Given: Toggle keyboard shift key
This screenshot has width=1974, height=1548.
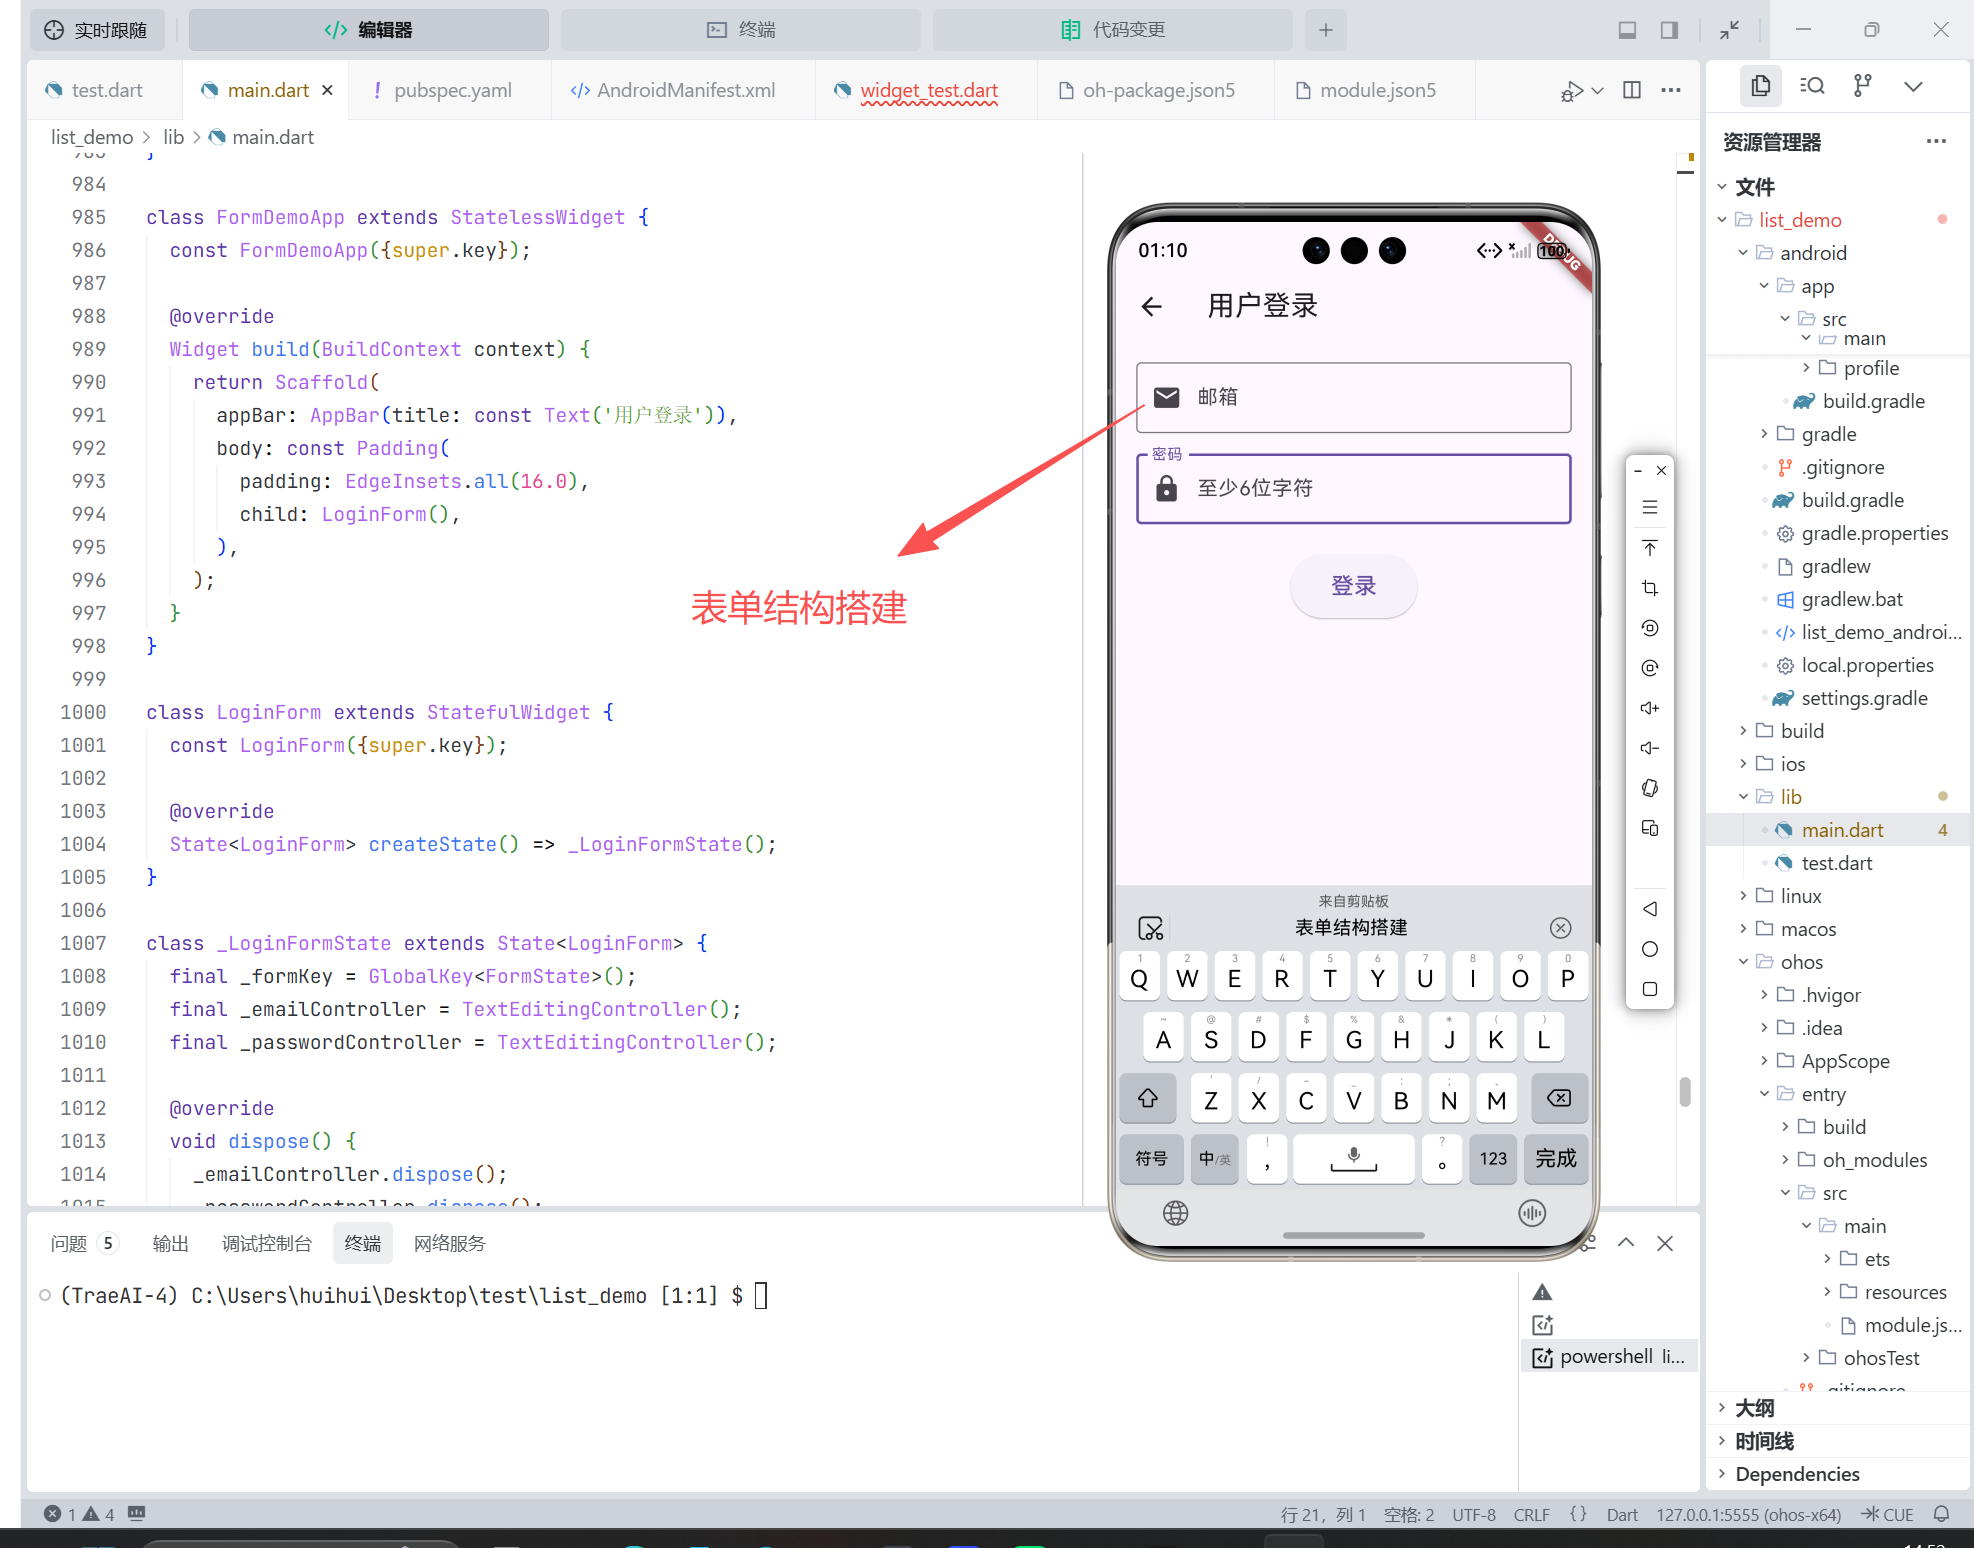Looking at the screenshot, I should pyautogui.click(x=1148, y=1099).
